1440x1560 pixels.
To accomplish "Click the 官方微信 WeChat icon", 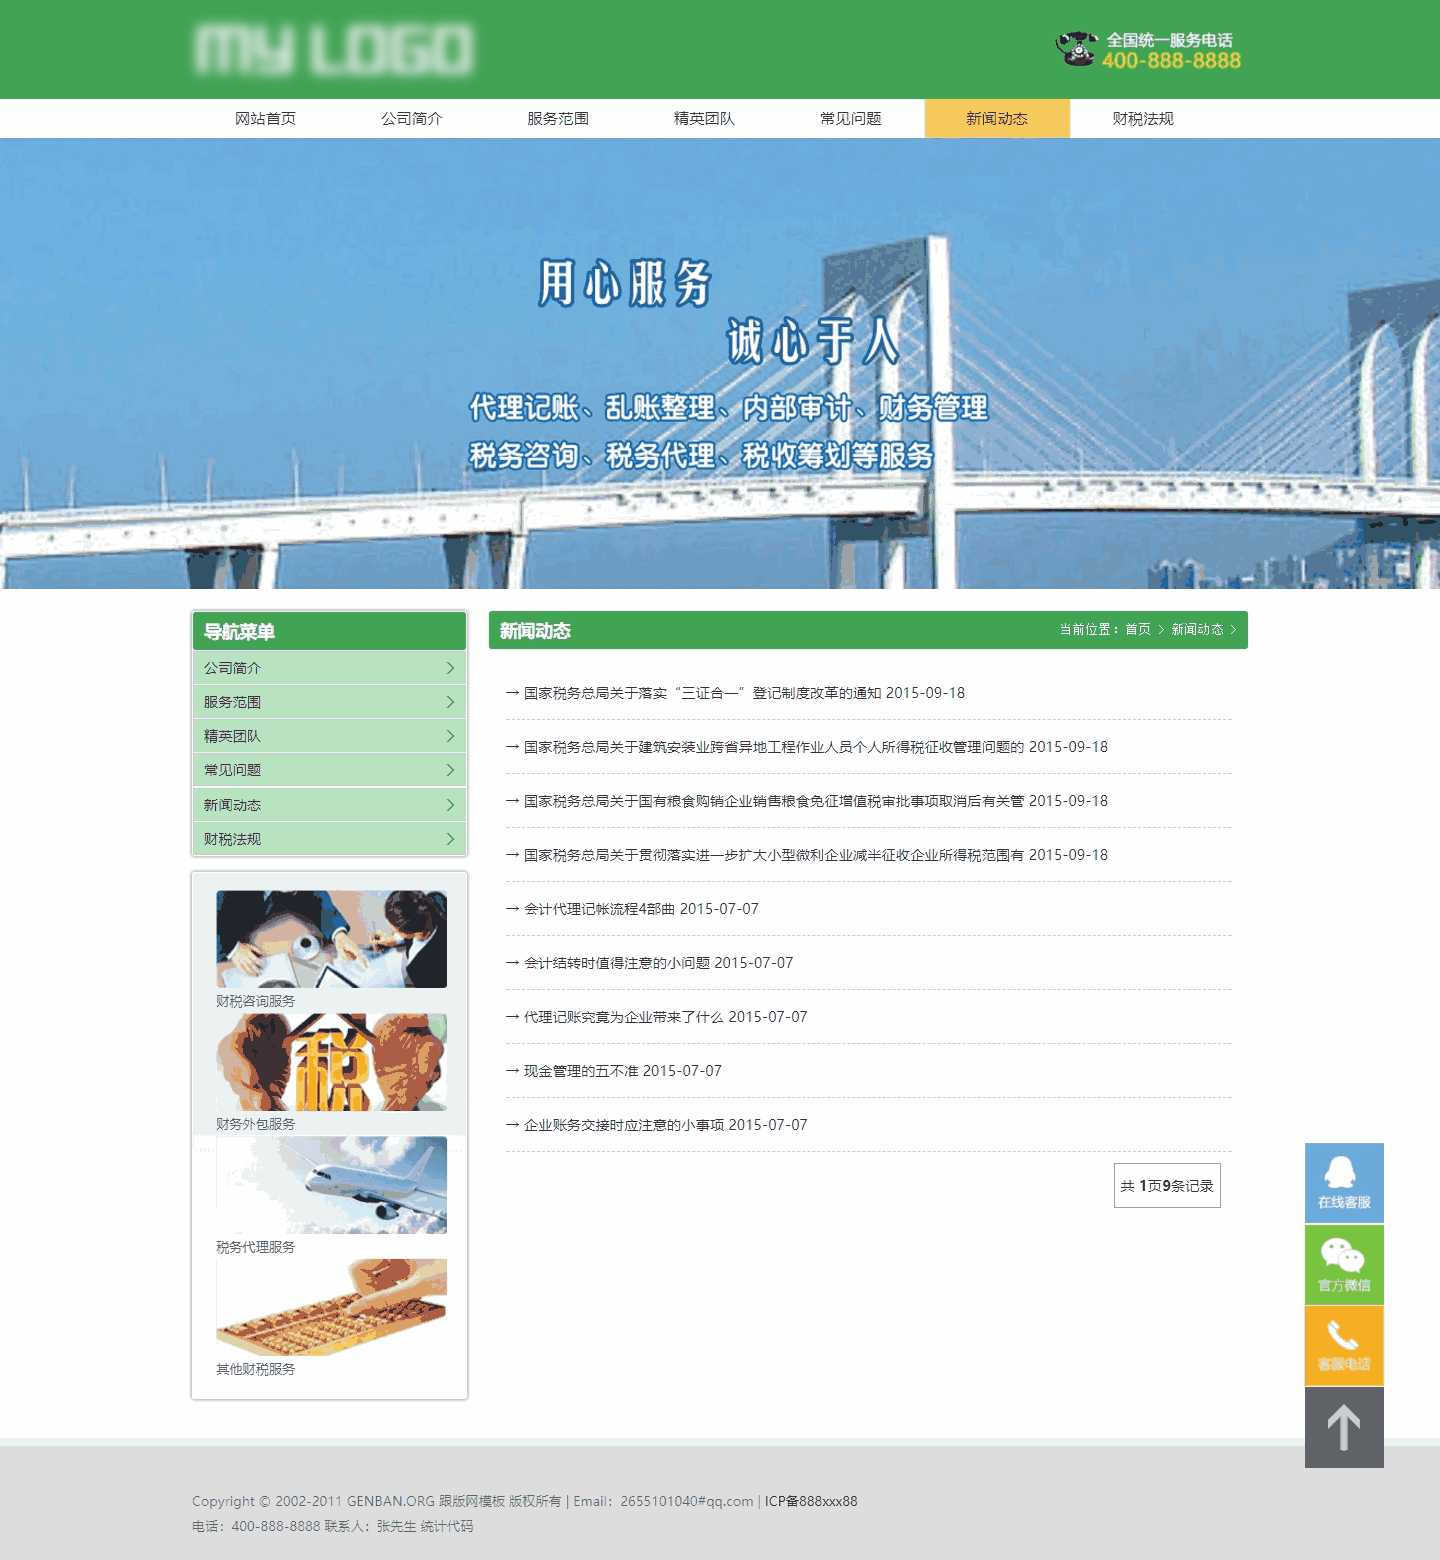I will [x=1343, y=1264].
